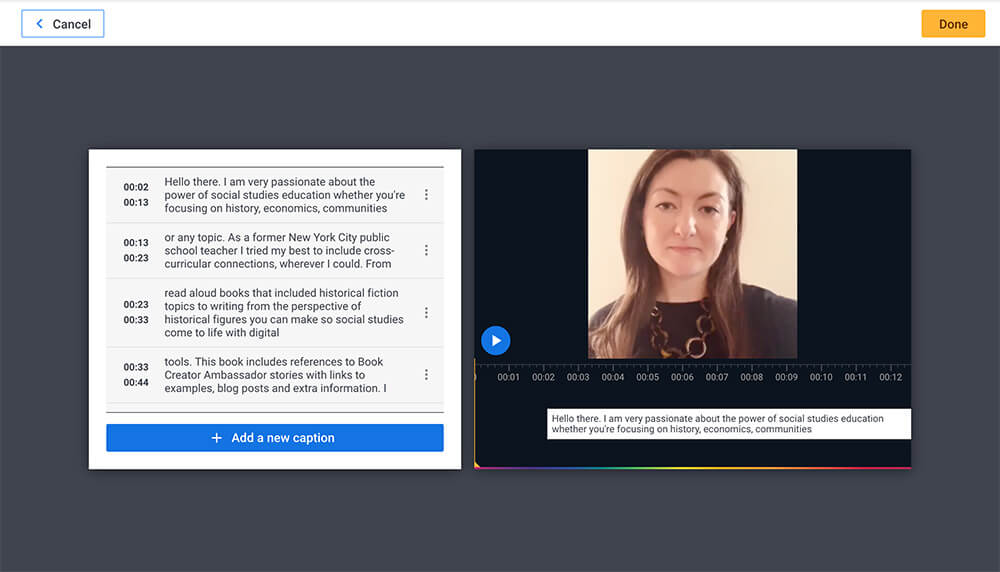Edit caption text starting 'Hello there'

point(285,195)
